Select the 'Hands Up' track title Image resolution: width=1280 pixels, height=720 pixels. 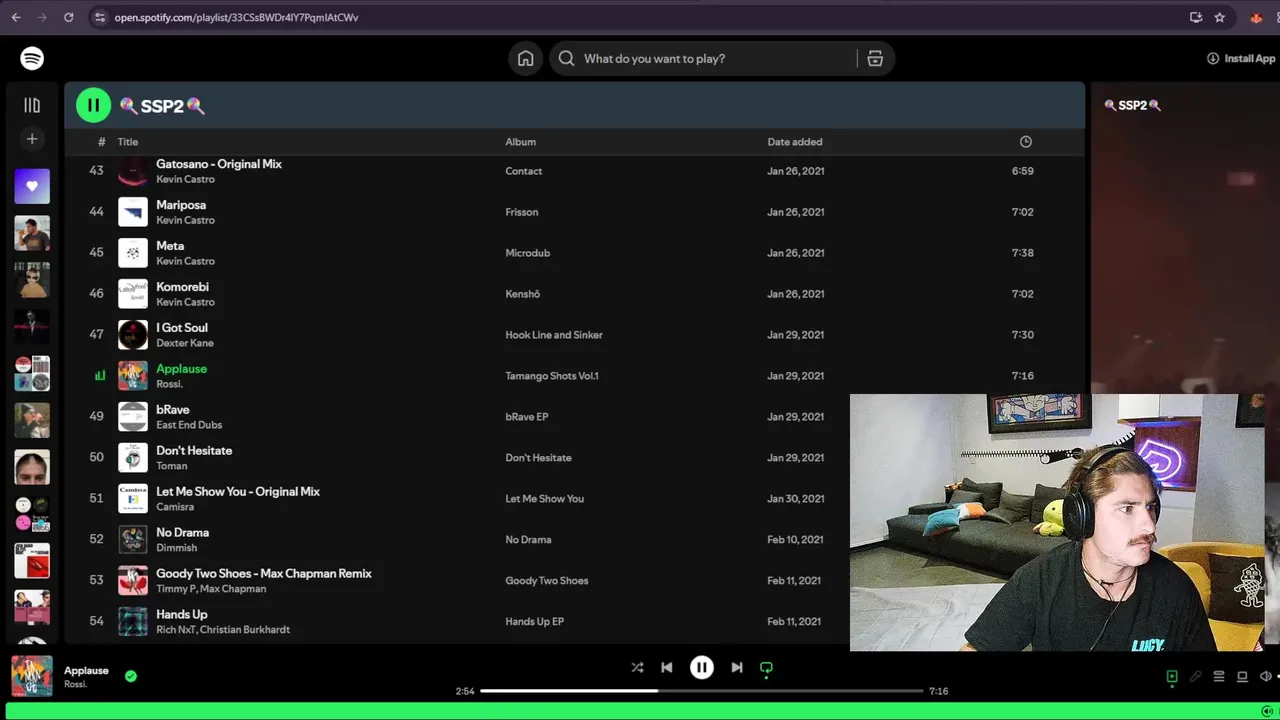pyautogui.click(x=181, y=615)
